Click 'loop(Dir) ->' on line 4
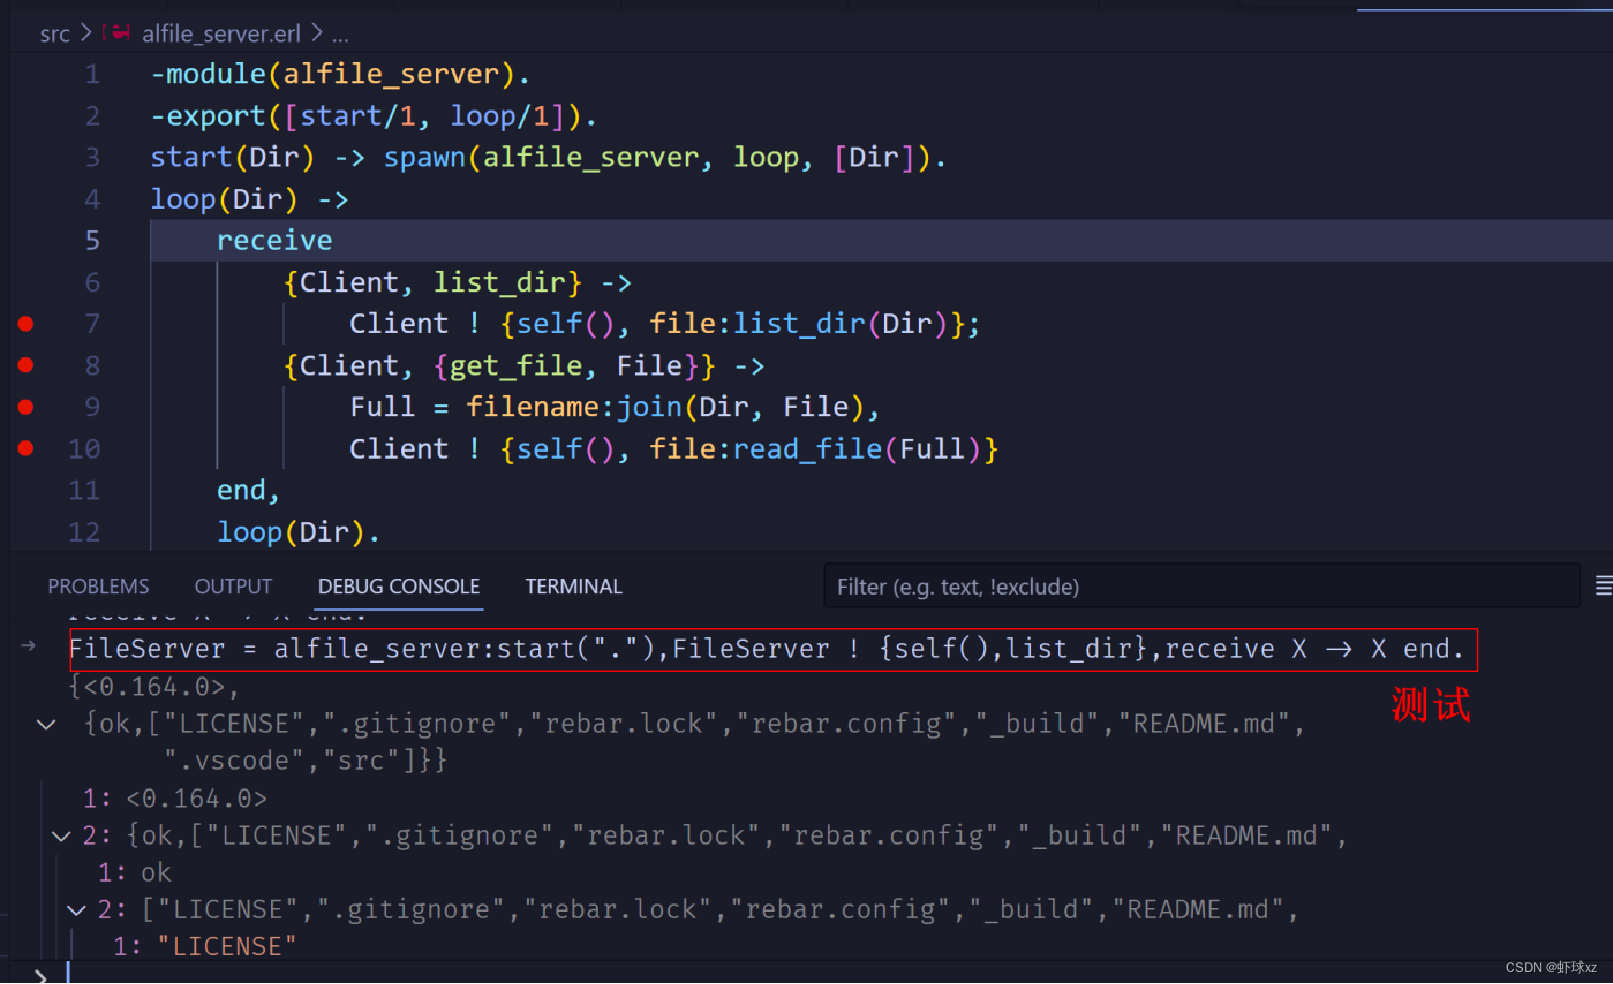The image size is (1613, 984). (250, 200)
